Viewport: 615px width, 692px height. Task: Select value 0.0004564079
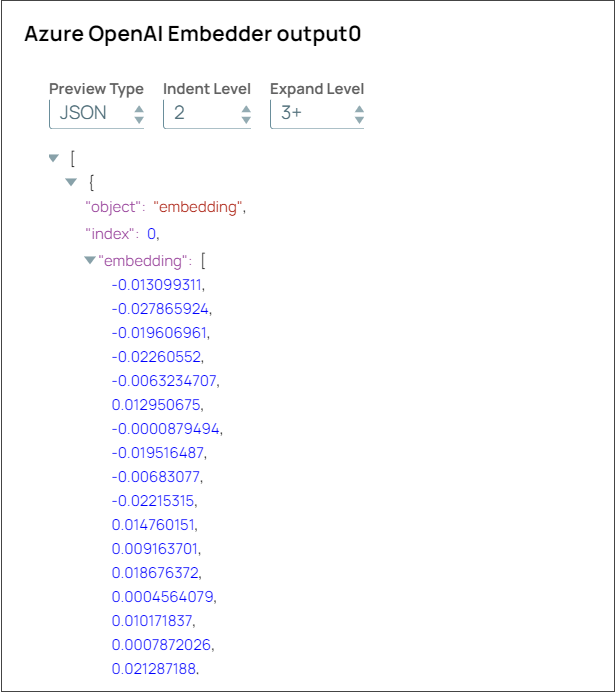click(162, 597)
